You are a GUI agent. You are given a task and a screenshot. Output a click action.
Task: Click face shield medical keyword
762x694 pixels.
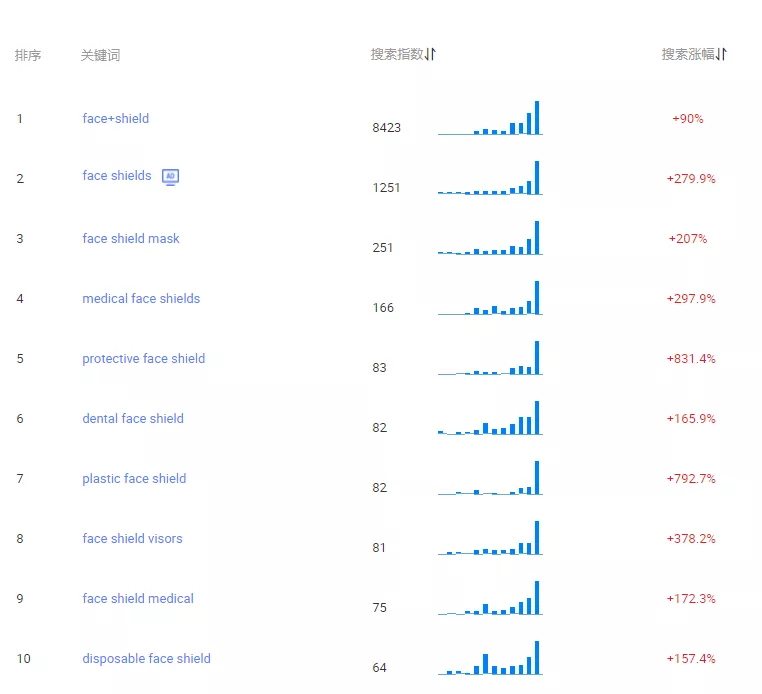click(x=138, y=599)
